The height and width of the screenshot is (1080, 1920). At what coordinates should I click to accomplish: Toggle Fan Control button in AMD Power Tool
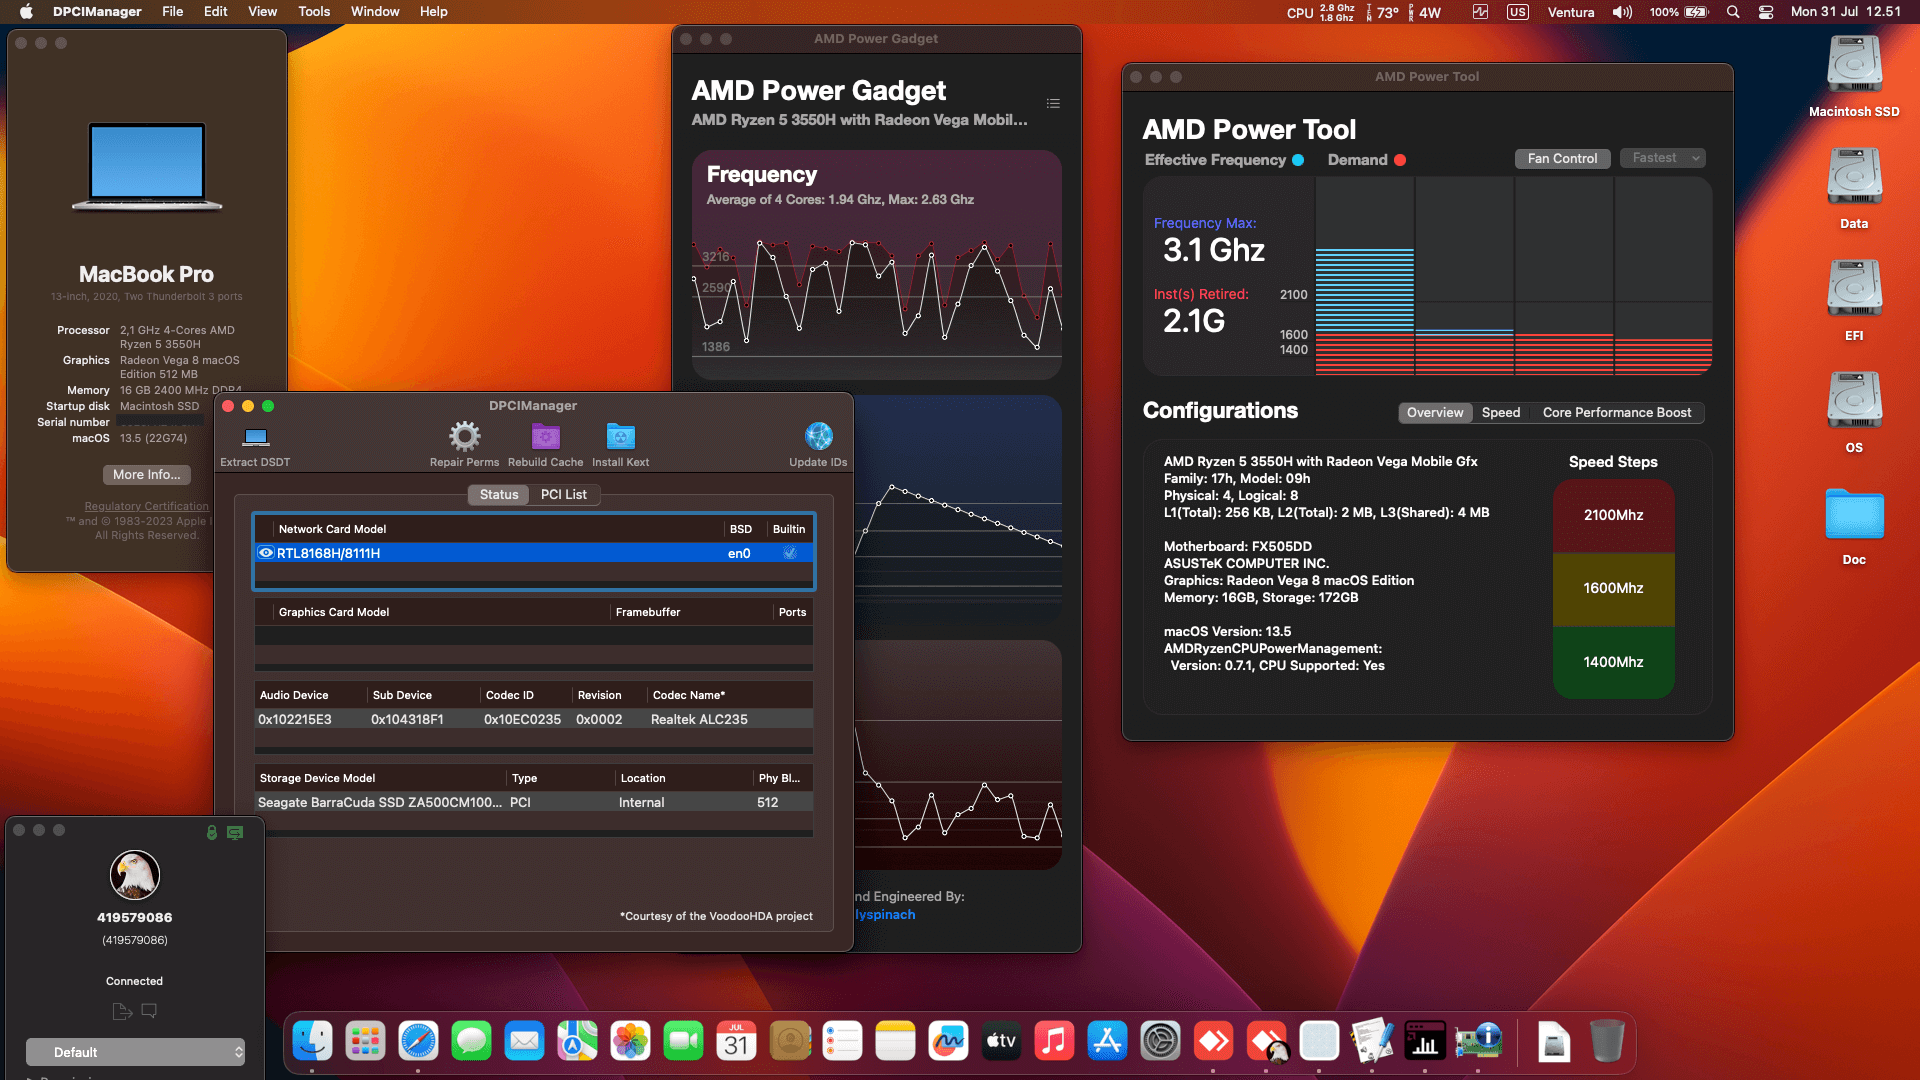click(x=1562, y=158)
